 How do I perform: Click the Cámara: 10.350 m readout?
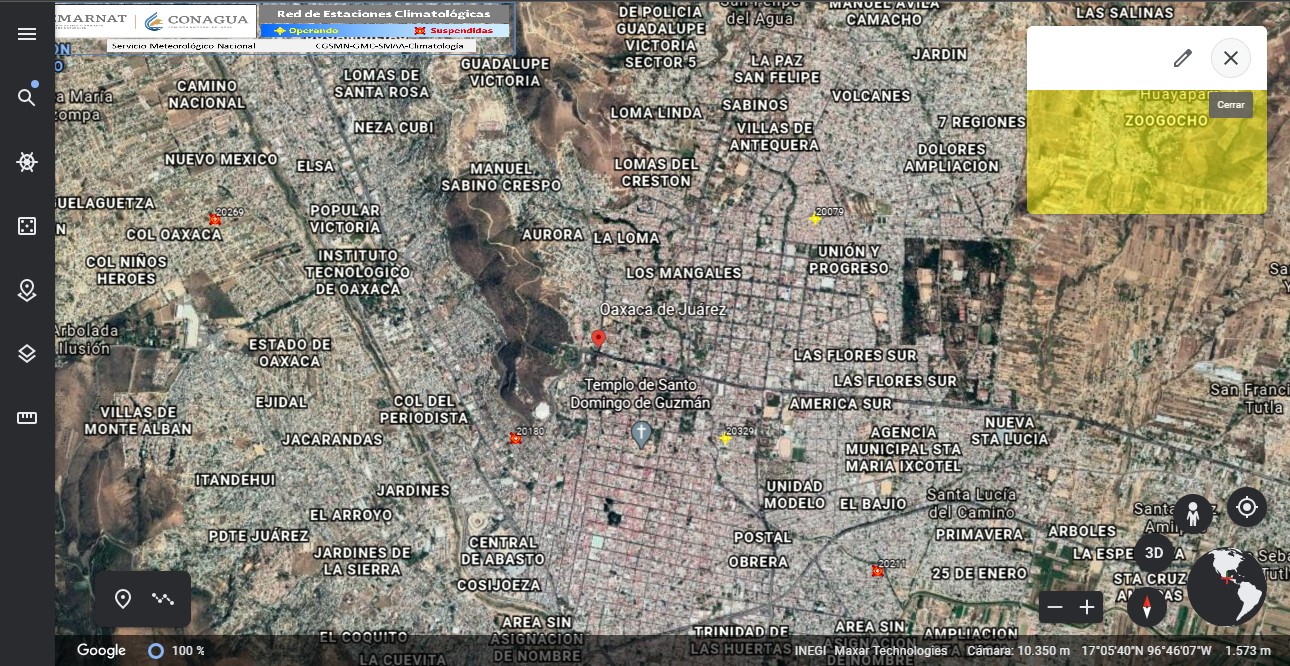click(x=1017, y=651)
